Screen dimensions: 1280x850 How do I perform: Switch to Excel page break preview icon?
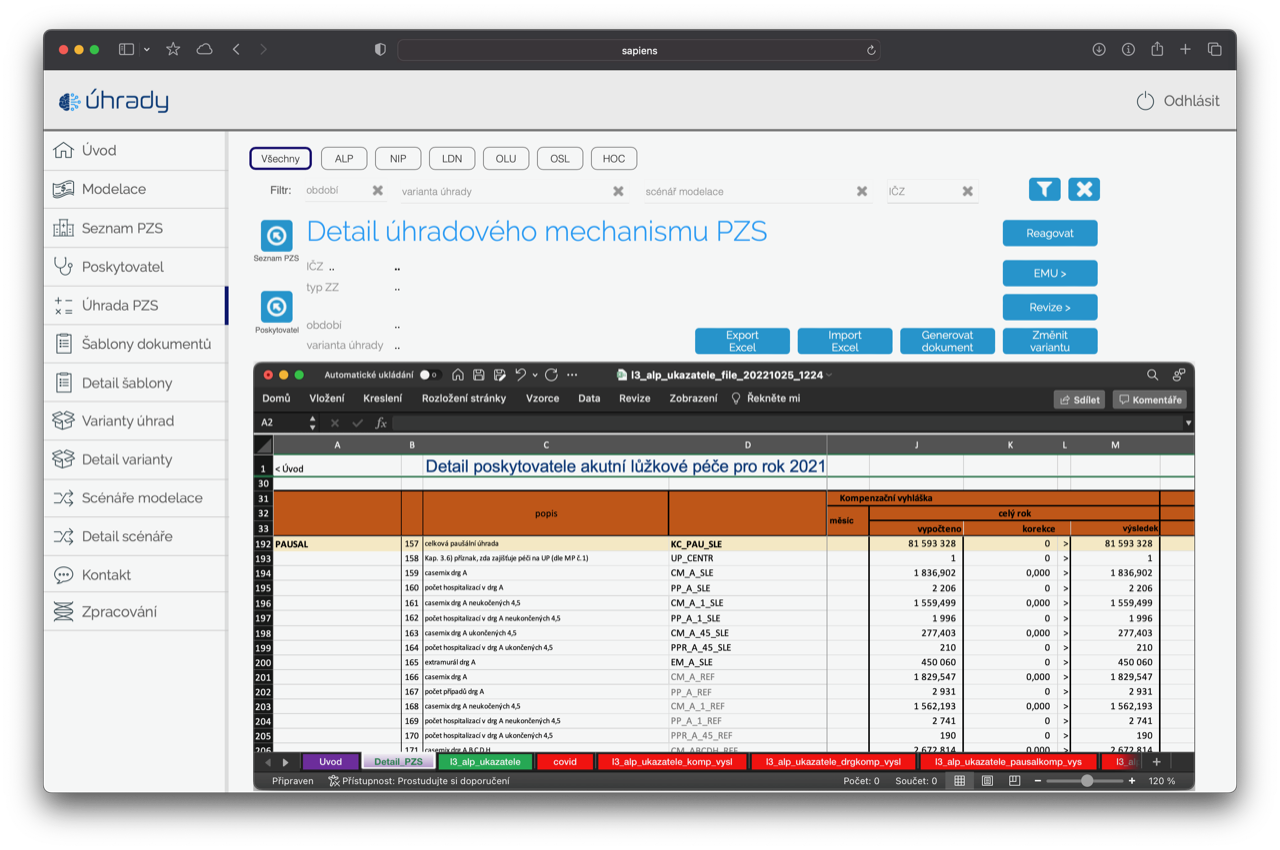coord(1014,781)
